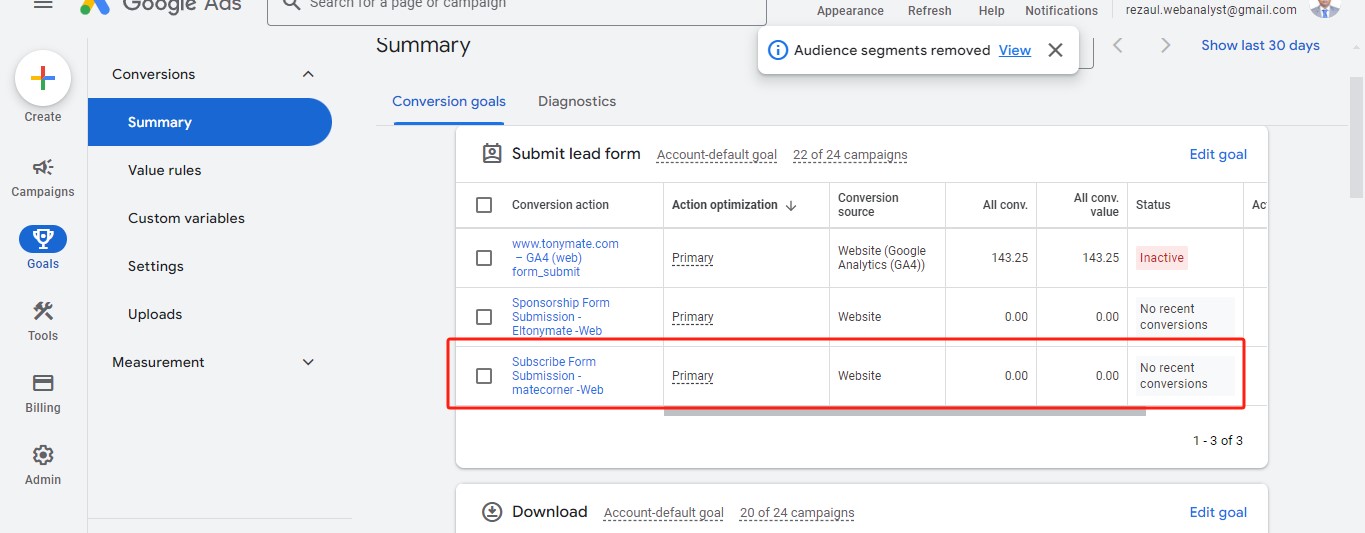Click the Submit lead form goal icon
Image resolution: width=1365 pixels, height=533 pixels.
(x=492, y=153)
